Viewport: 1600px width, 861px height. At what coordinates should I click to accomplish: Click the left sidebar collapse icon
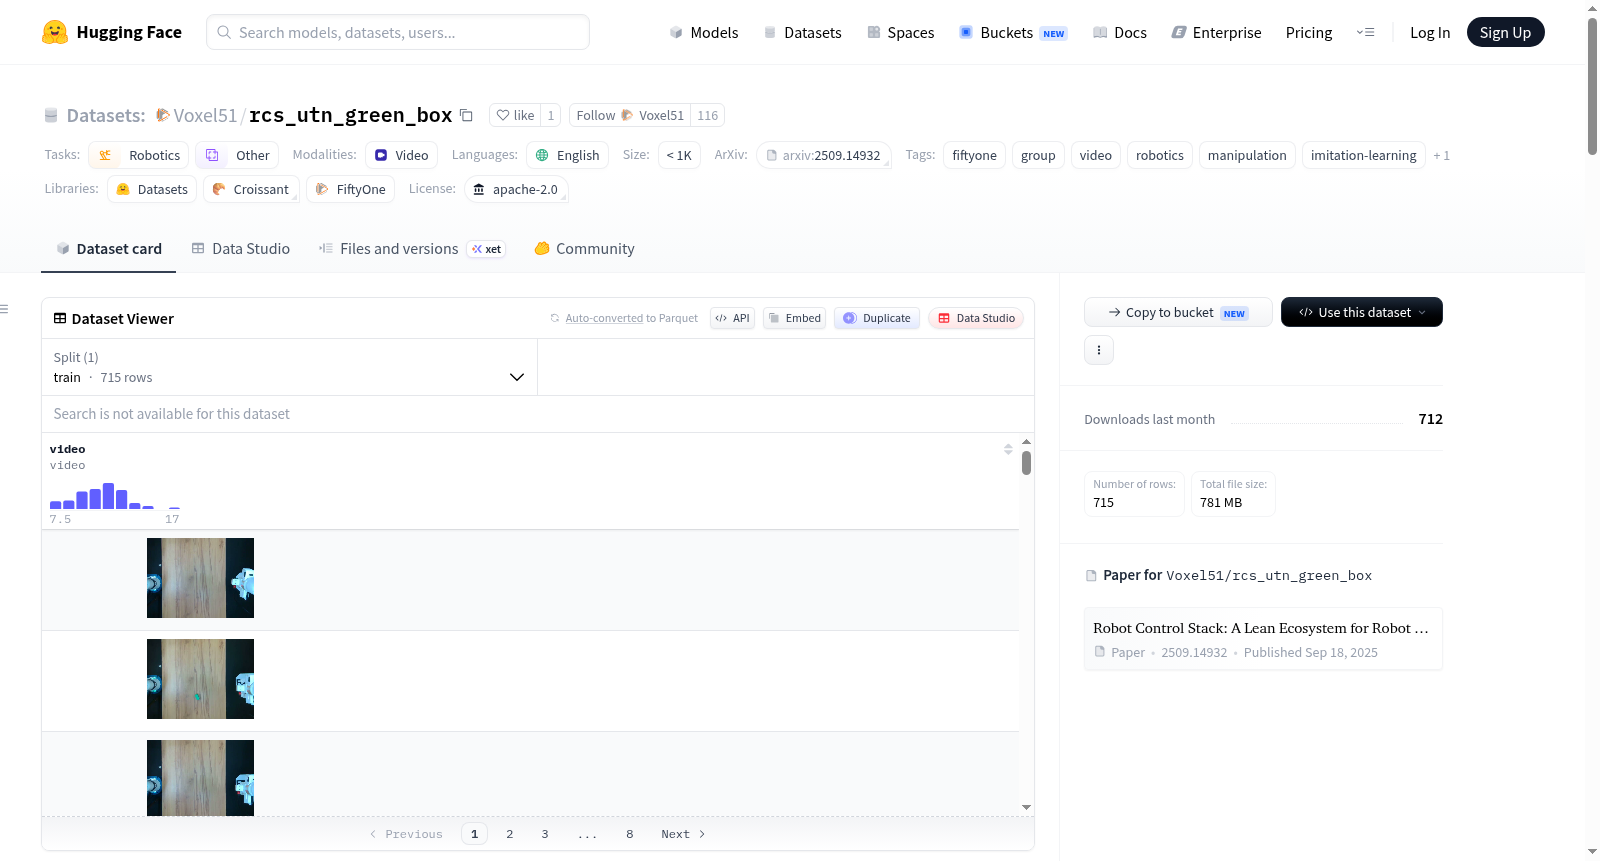[x=5, y=309]
